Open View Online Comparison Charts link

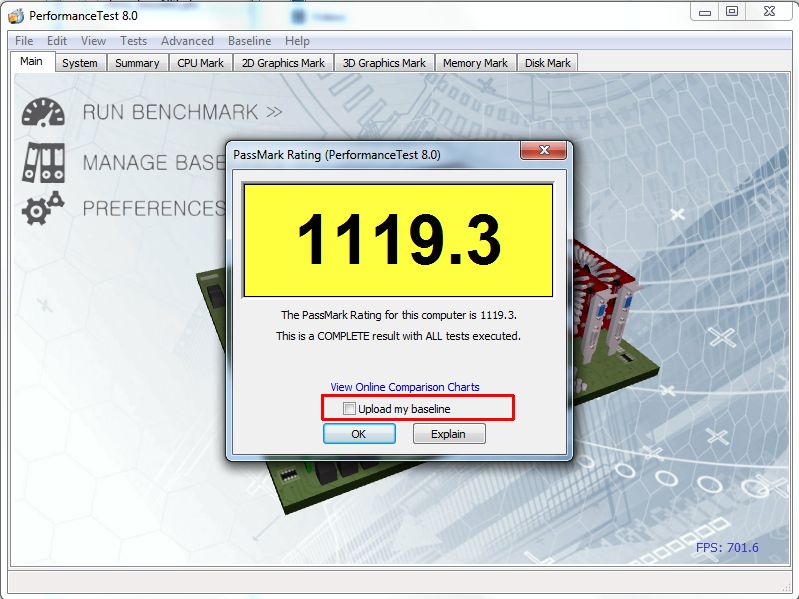[x=405, y=387]
